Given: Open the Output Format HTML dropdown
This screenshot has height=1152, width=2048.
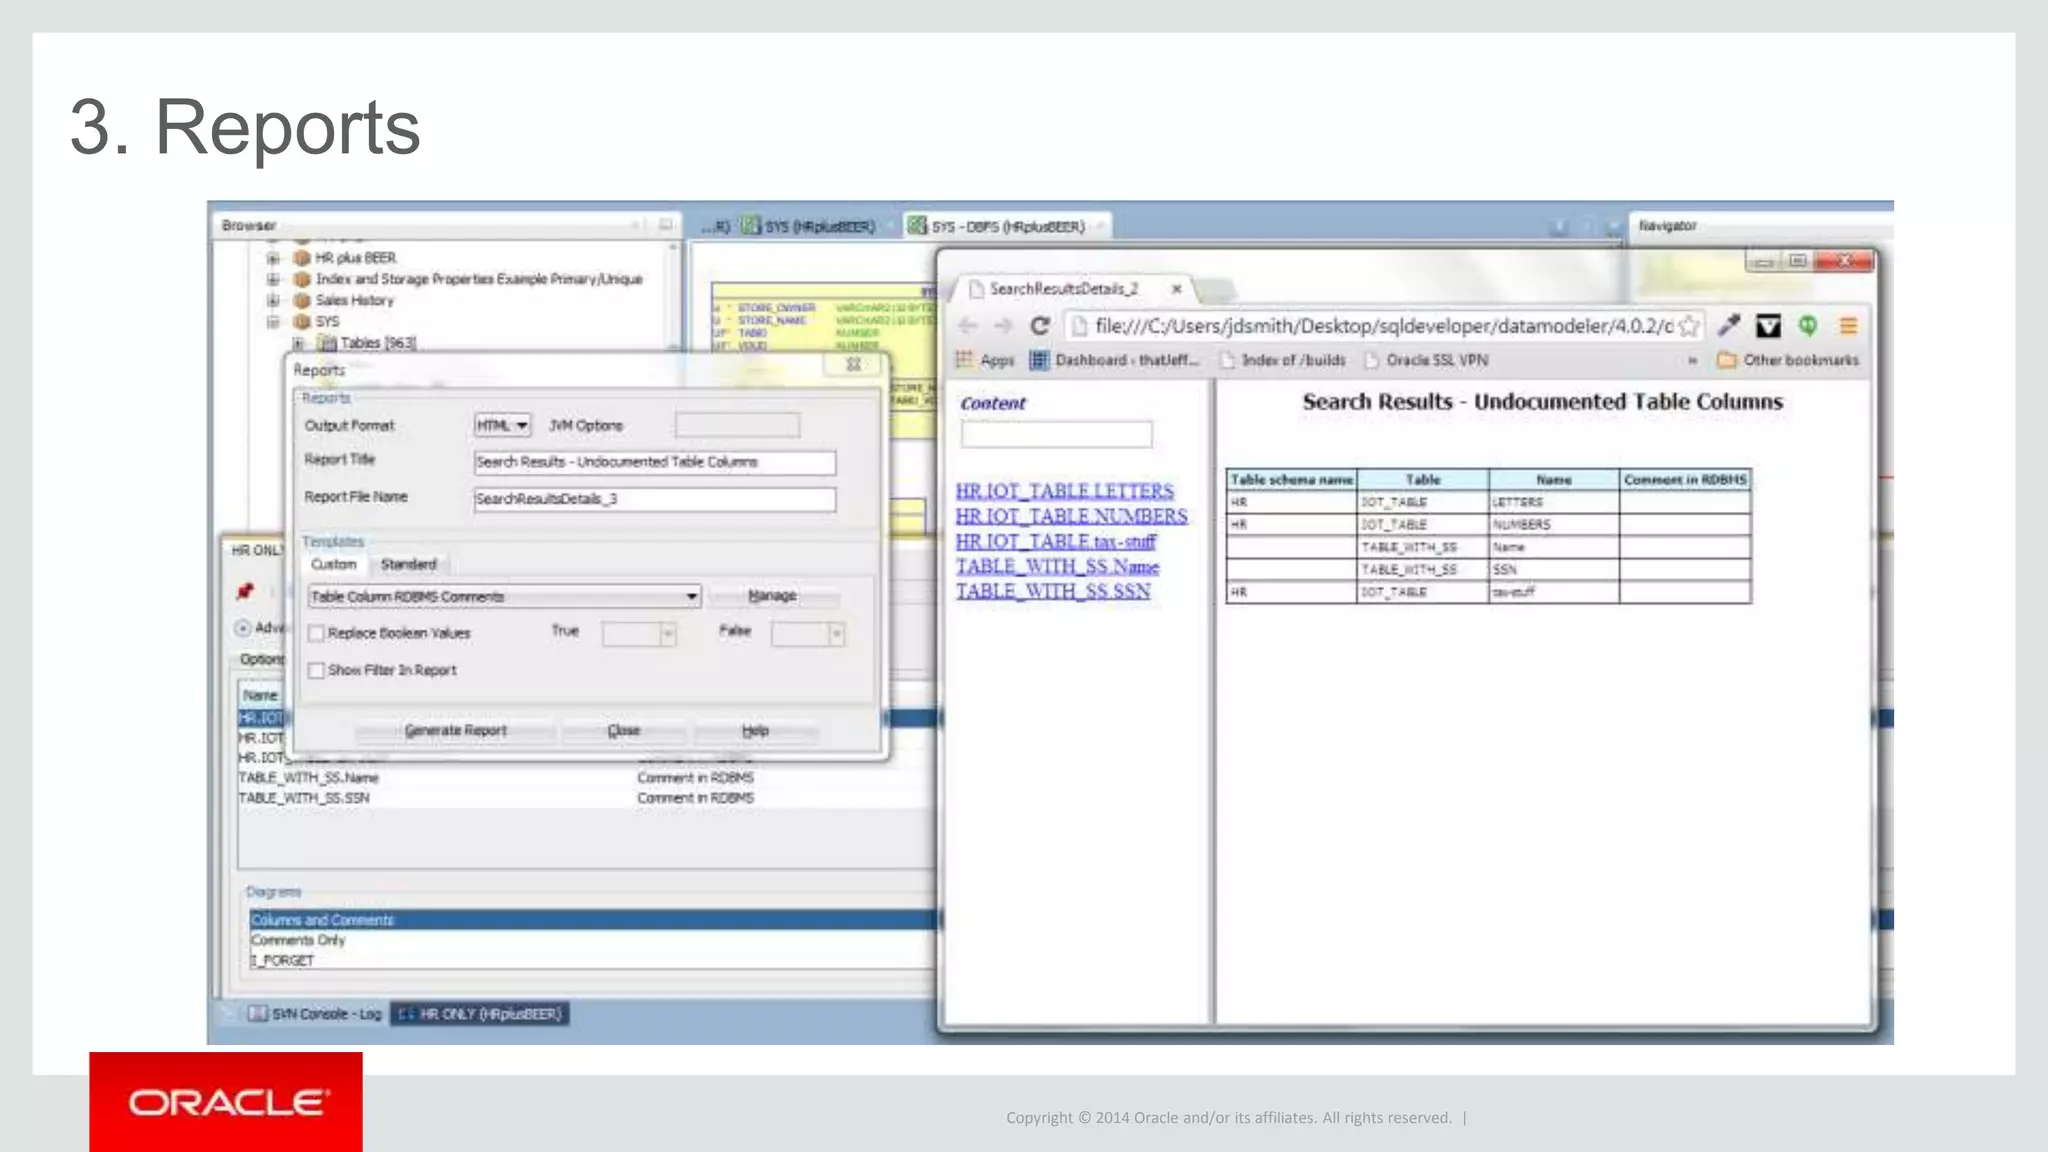Looking at the screenshot, I should [x=502, y=425].
